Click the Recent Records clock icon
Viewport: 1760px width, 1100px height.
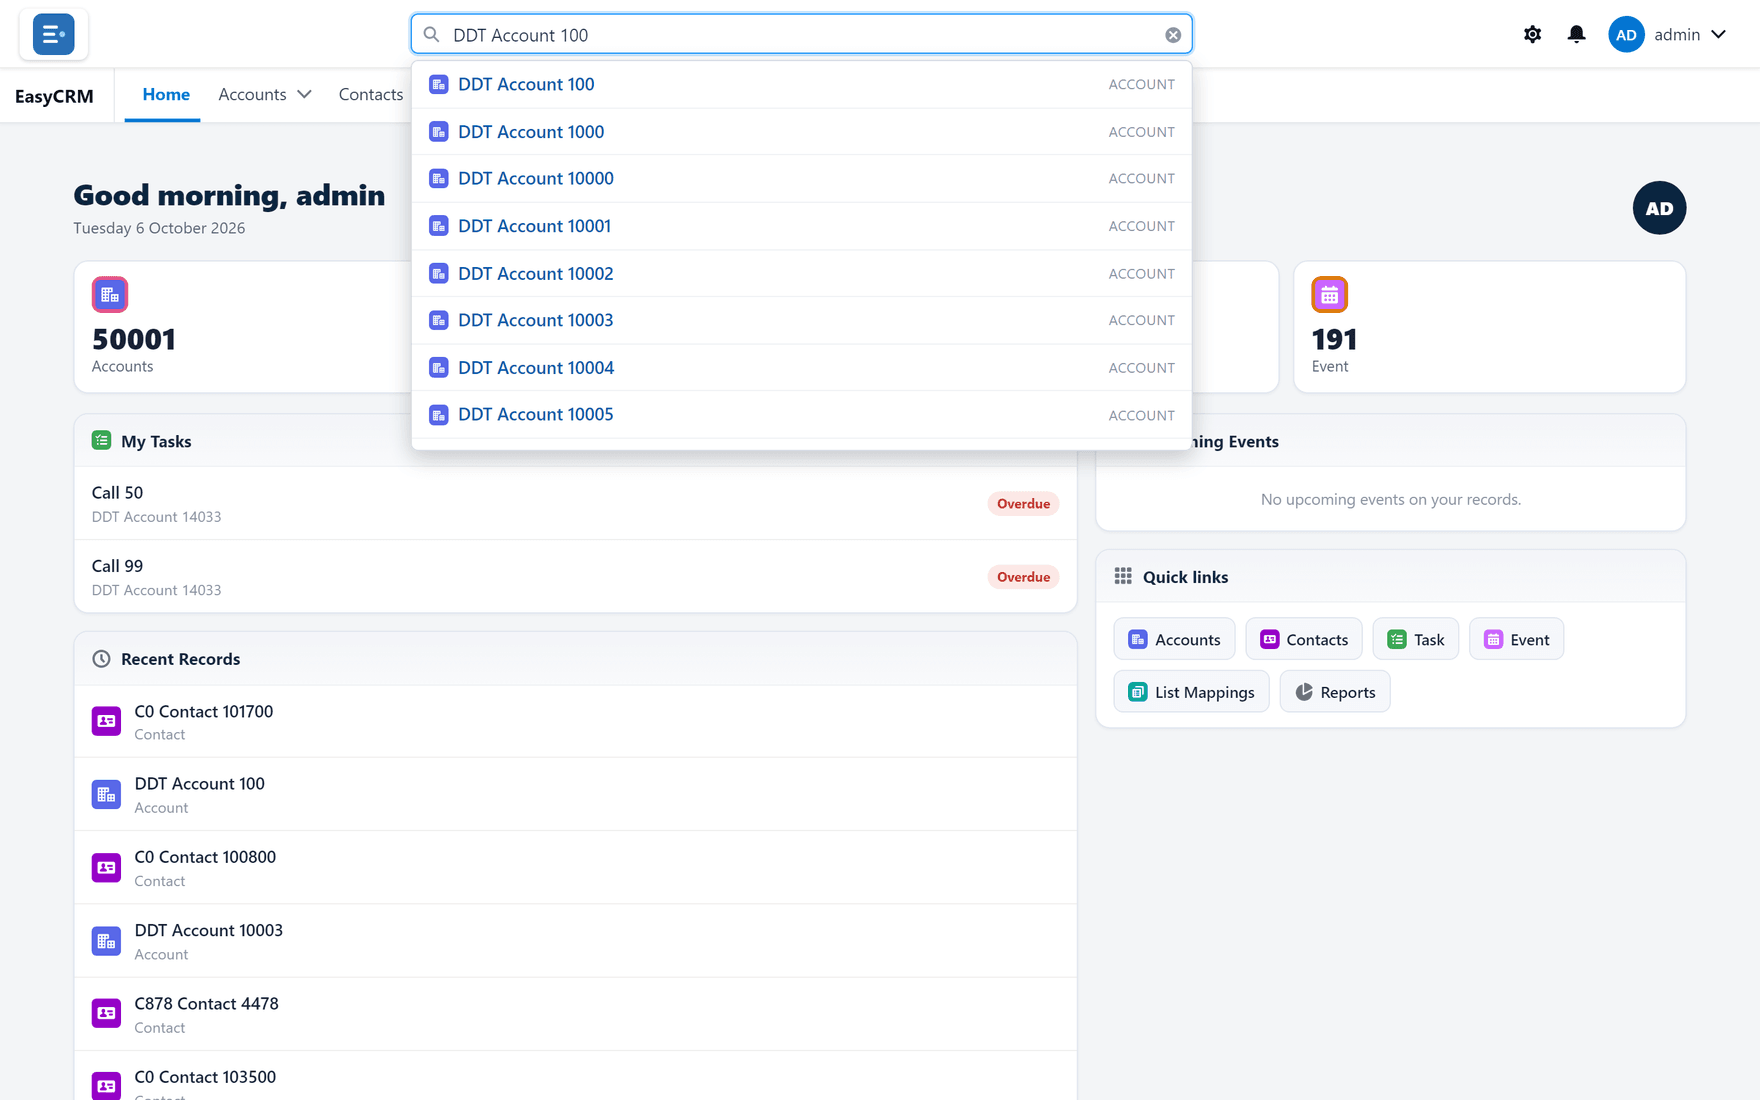[x=101, y=658]
